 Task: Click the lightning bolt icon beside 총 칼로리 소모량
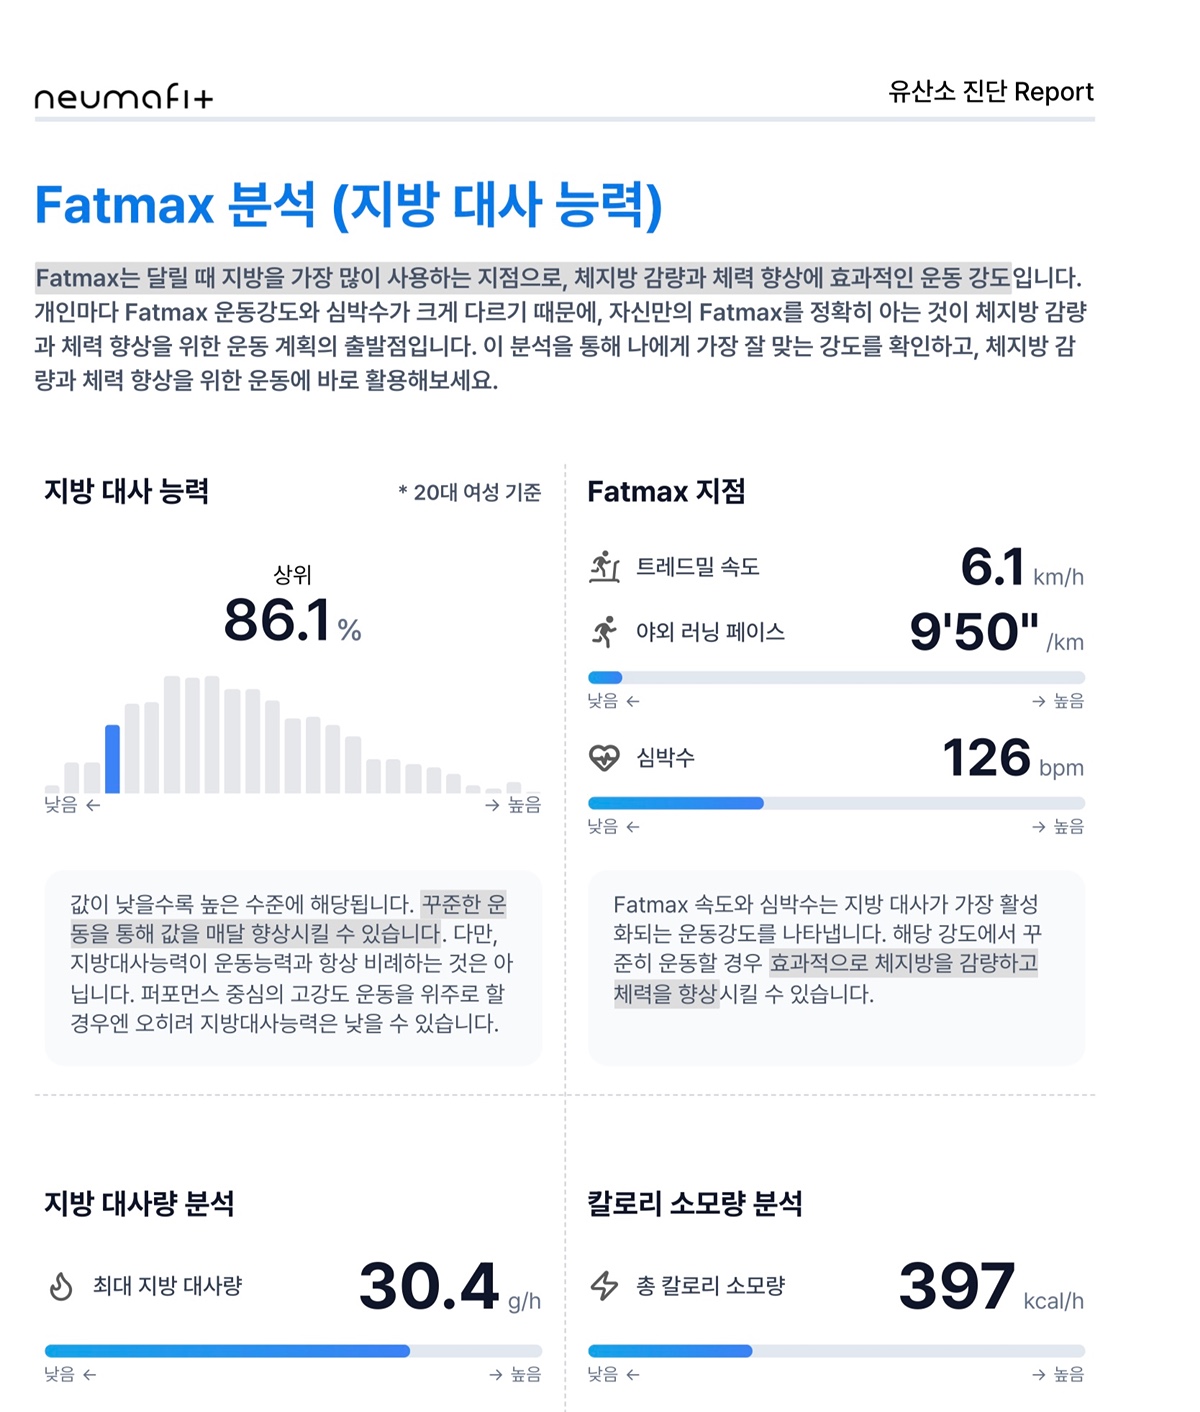604,1286
